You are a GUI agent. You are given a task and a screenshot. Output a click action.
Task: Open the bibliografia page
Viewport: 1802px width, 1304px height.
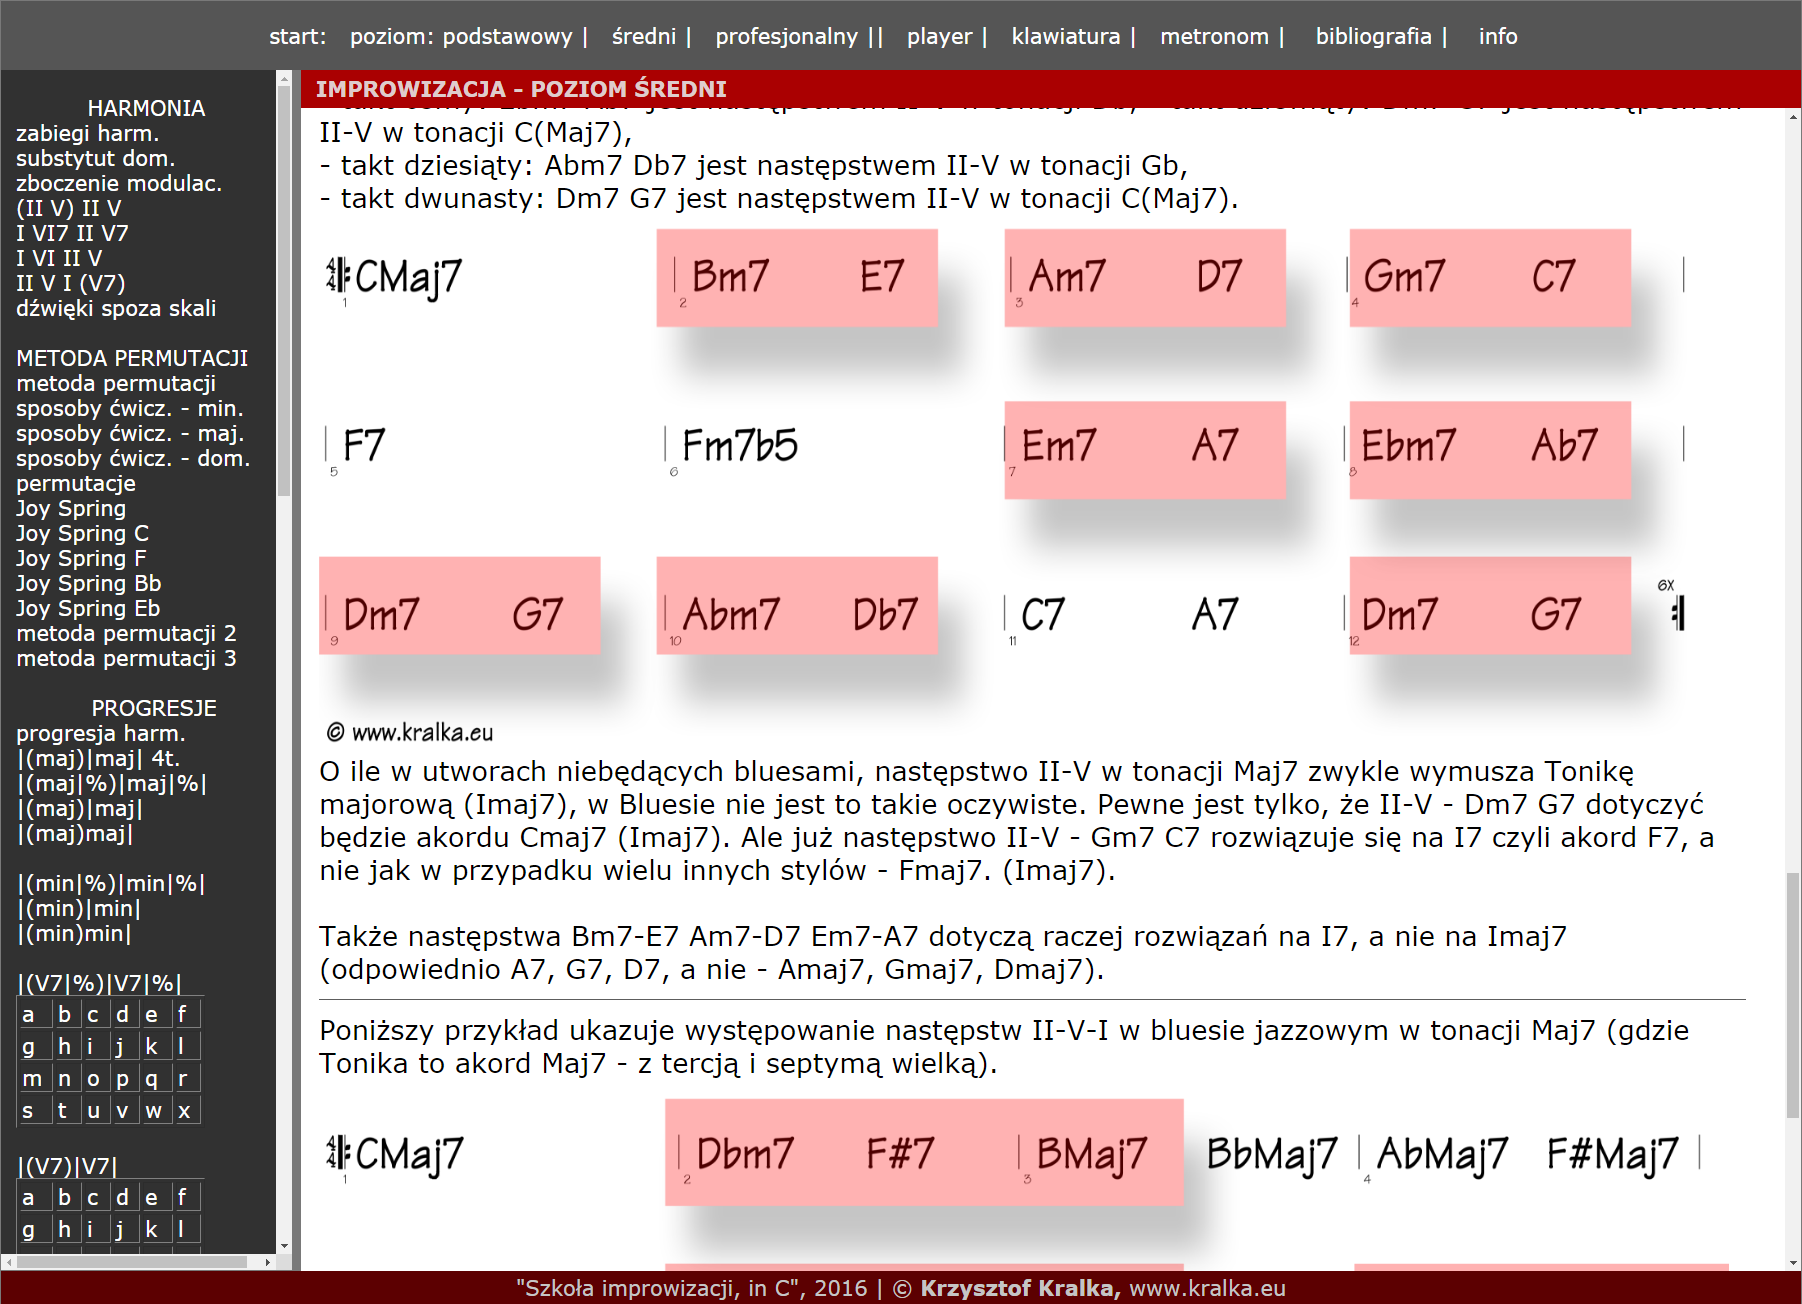(x=1373, y=36)
